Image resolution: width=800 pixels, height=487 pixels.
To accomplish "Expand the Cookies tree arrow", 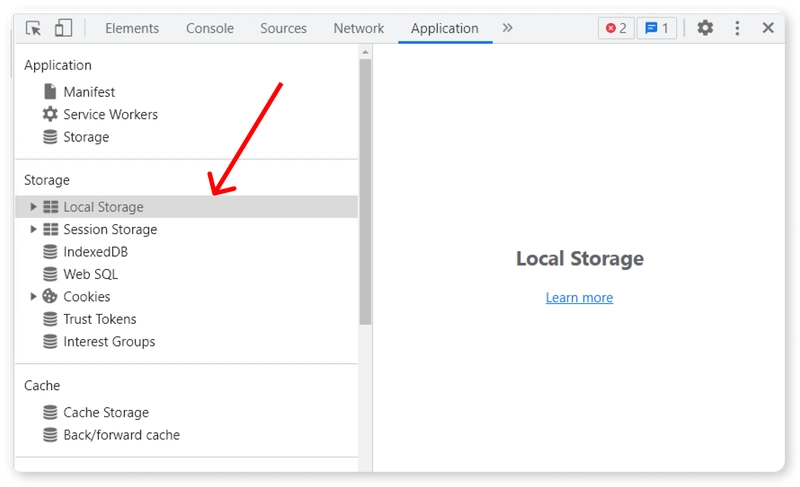I will point(33,296).
